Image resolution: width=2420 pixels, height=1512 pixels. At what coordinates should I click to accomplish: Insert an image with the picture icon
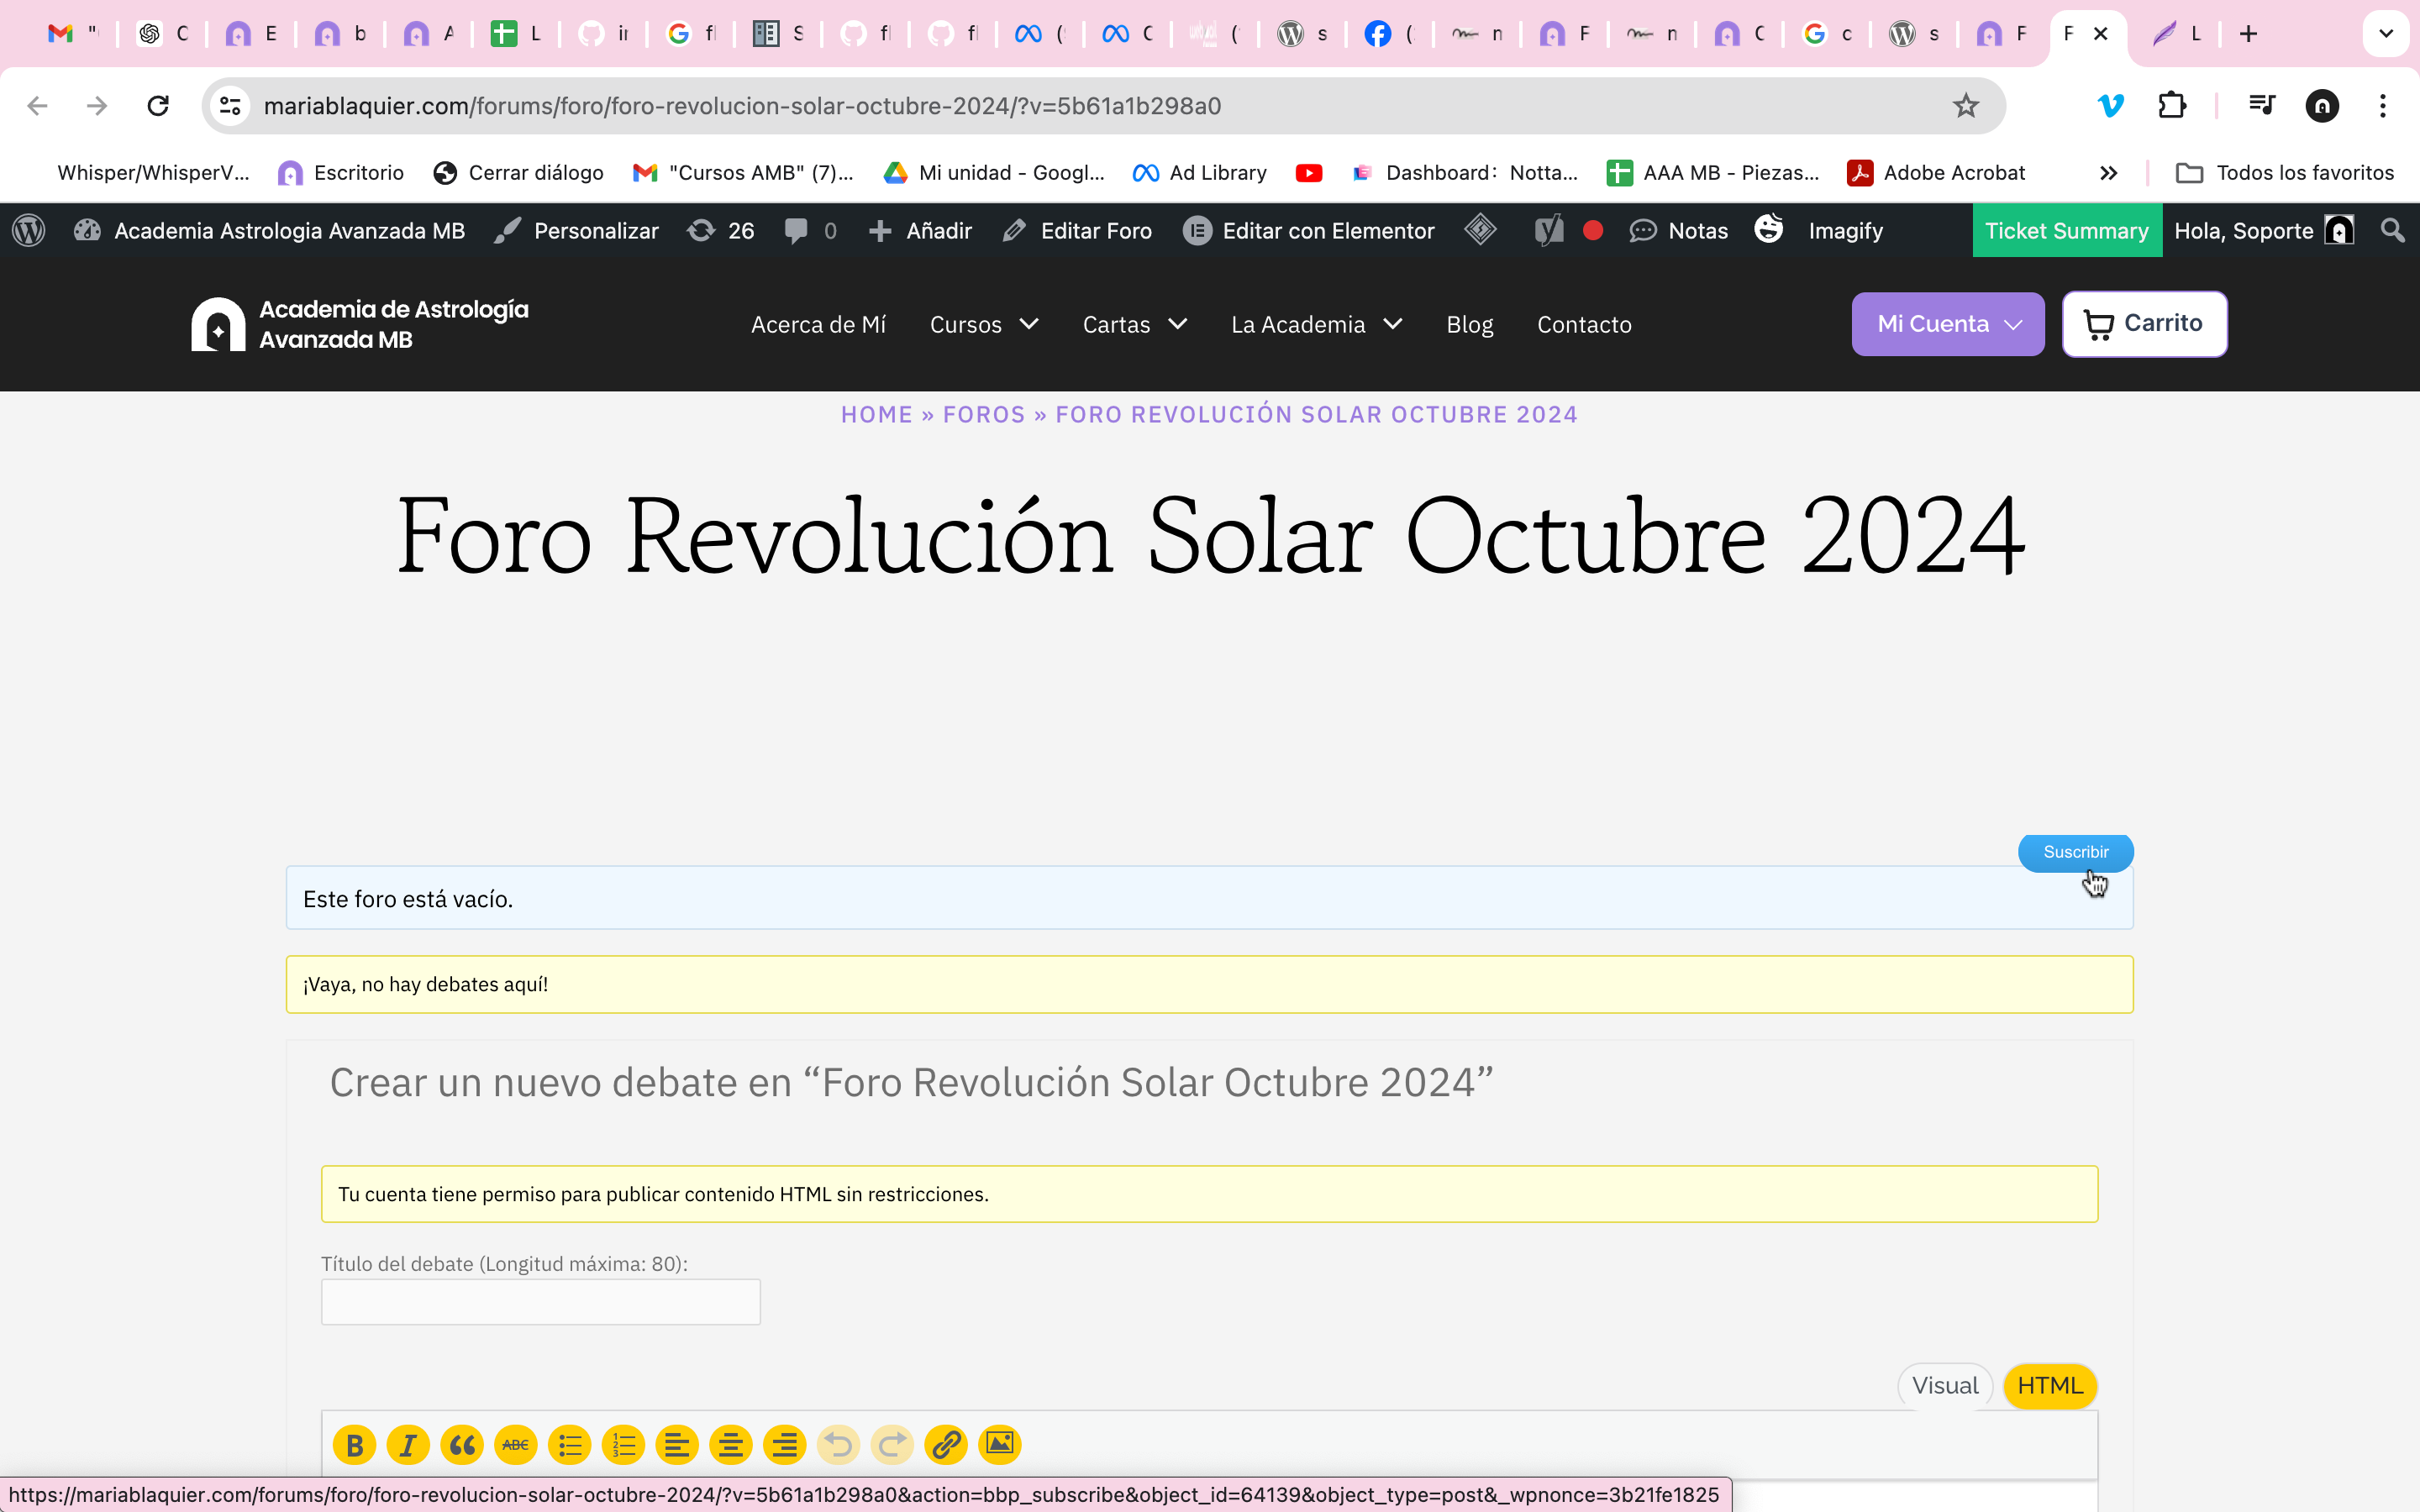pyautogui.click(x=1000, y=1445)
